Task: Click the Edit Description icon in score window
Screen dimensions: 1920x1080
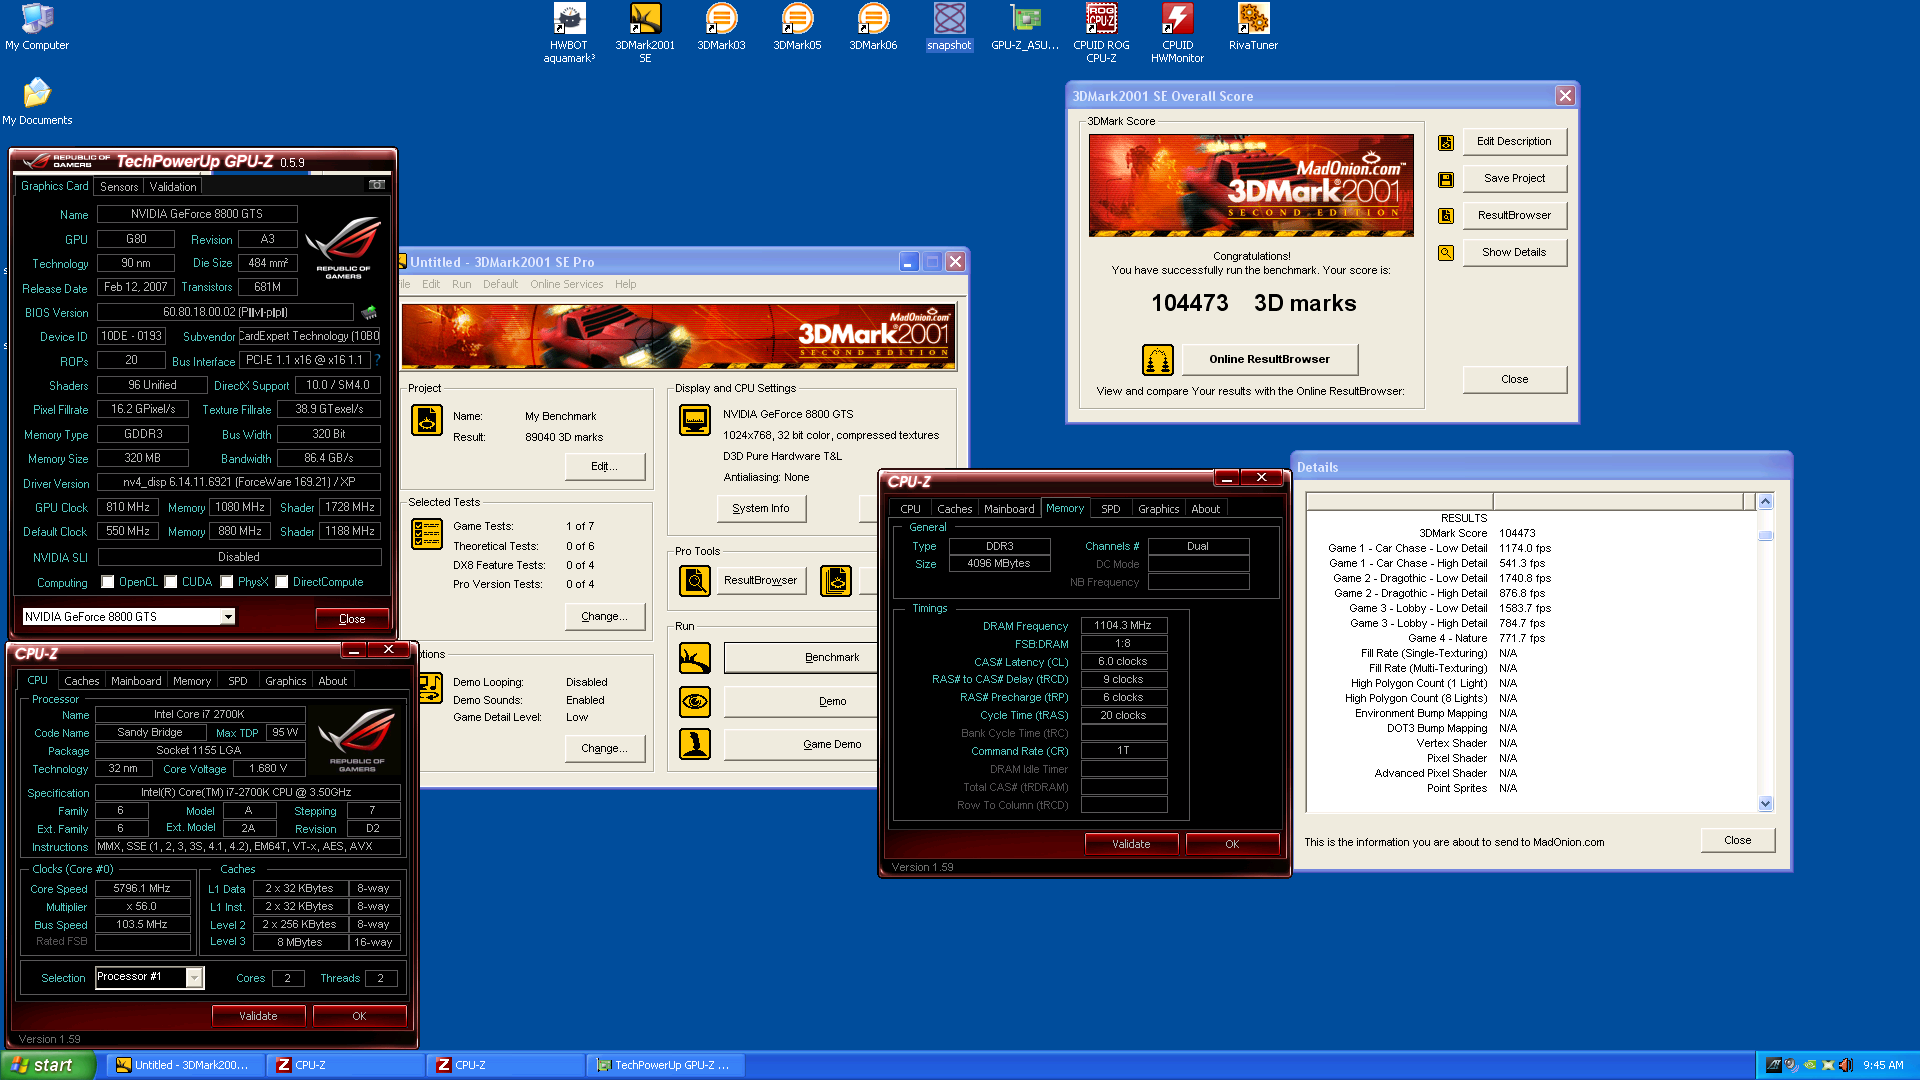Action: tap(1446, 143)
